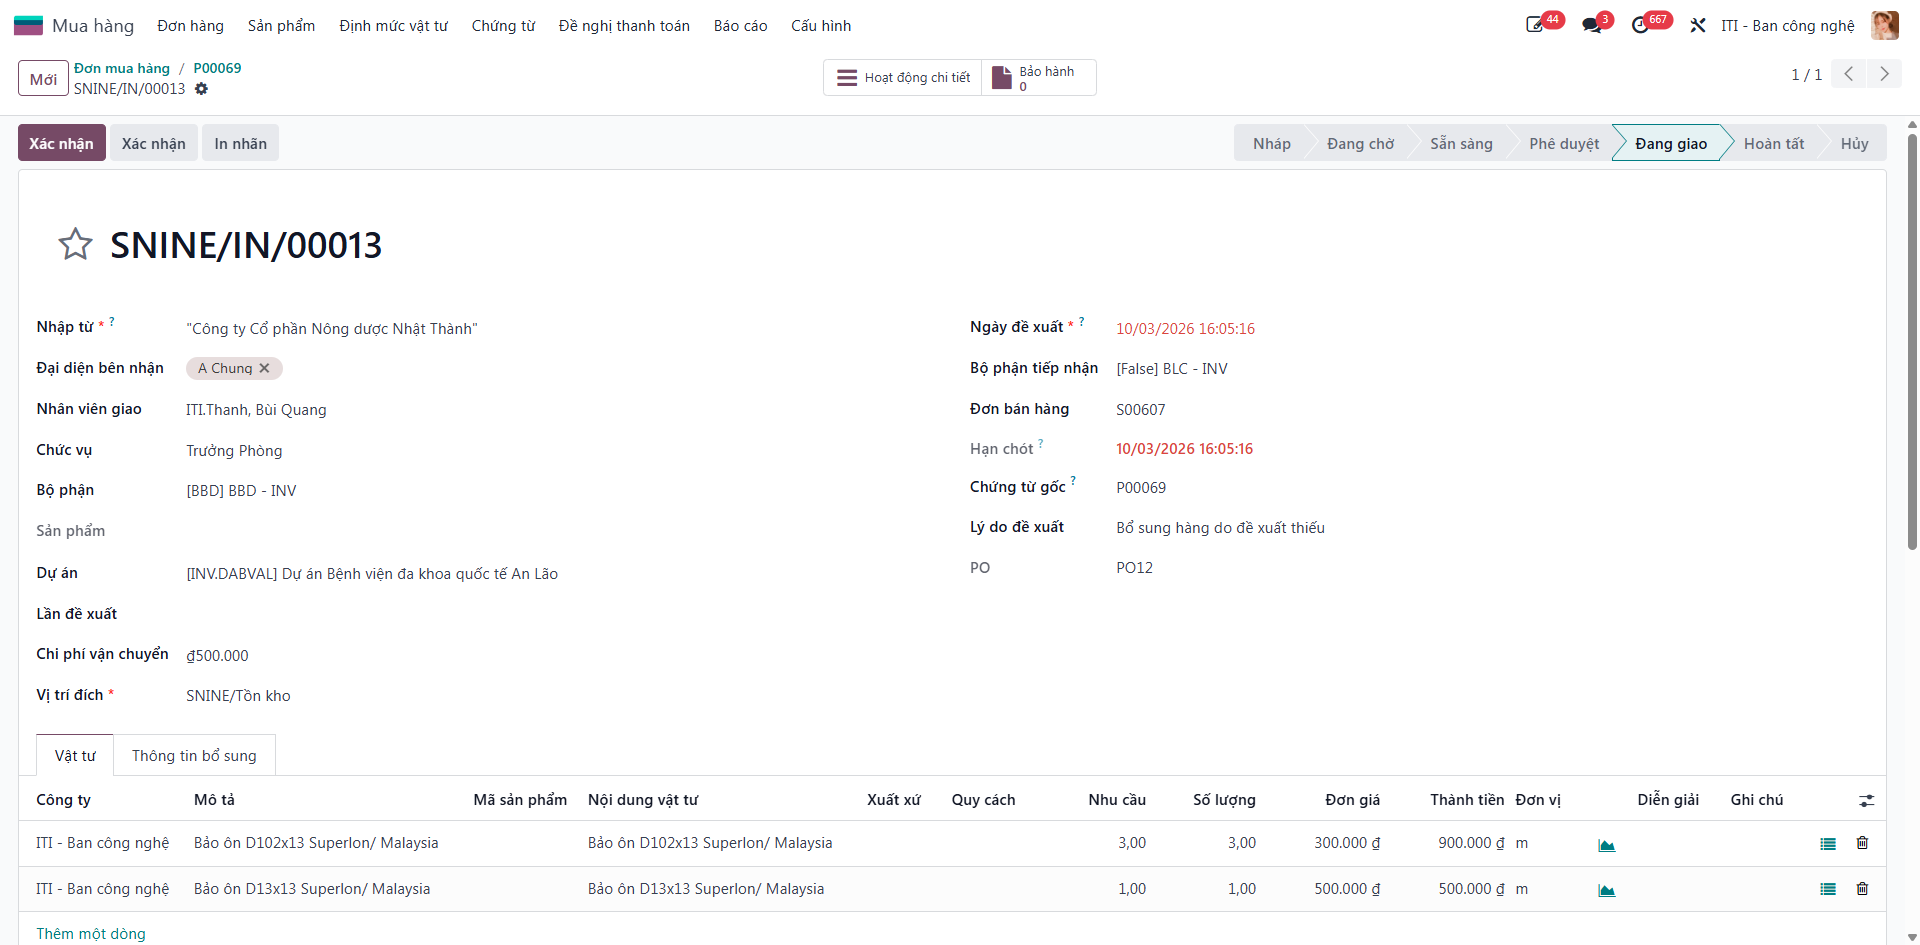Open the Cấu hình menu
The image size is (1920, 945).
tap(821, 25)
